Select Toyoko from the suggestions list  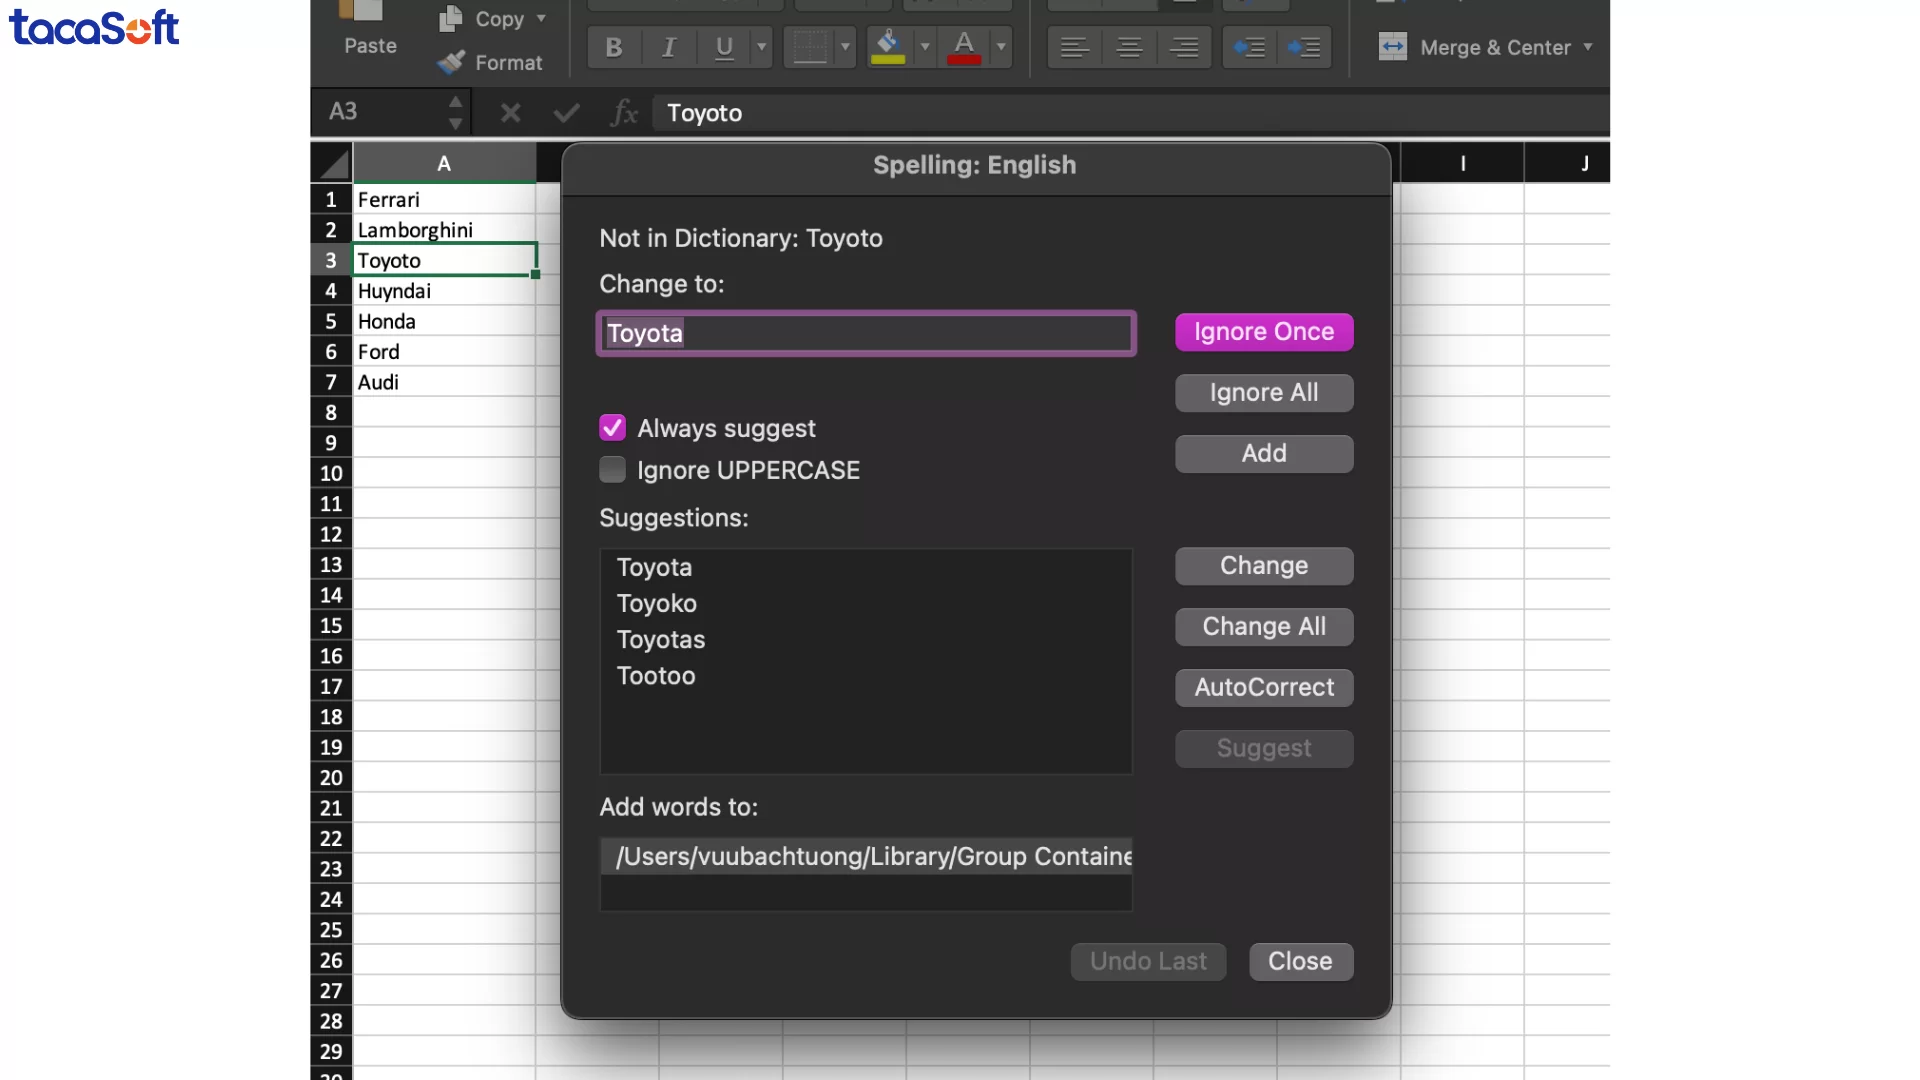[657, 603]
